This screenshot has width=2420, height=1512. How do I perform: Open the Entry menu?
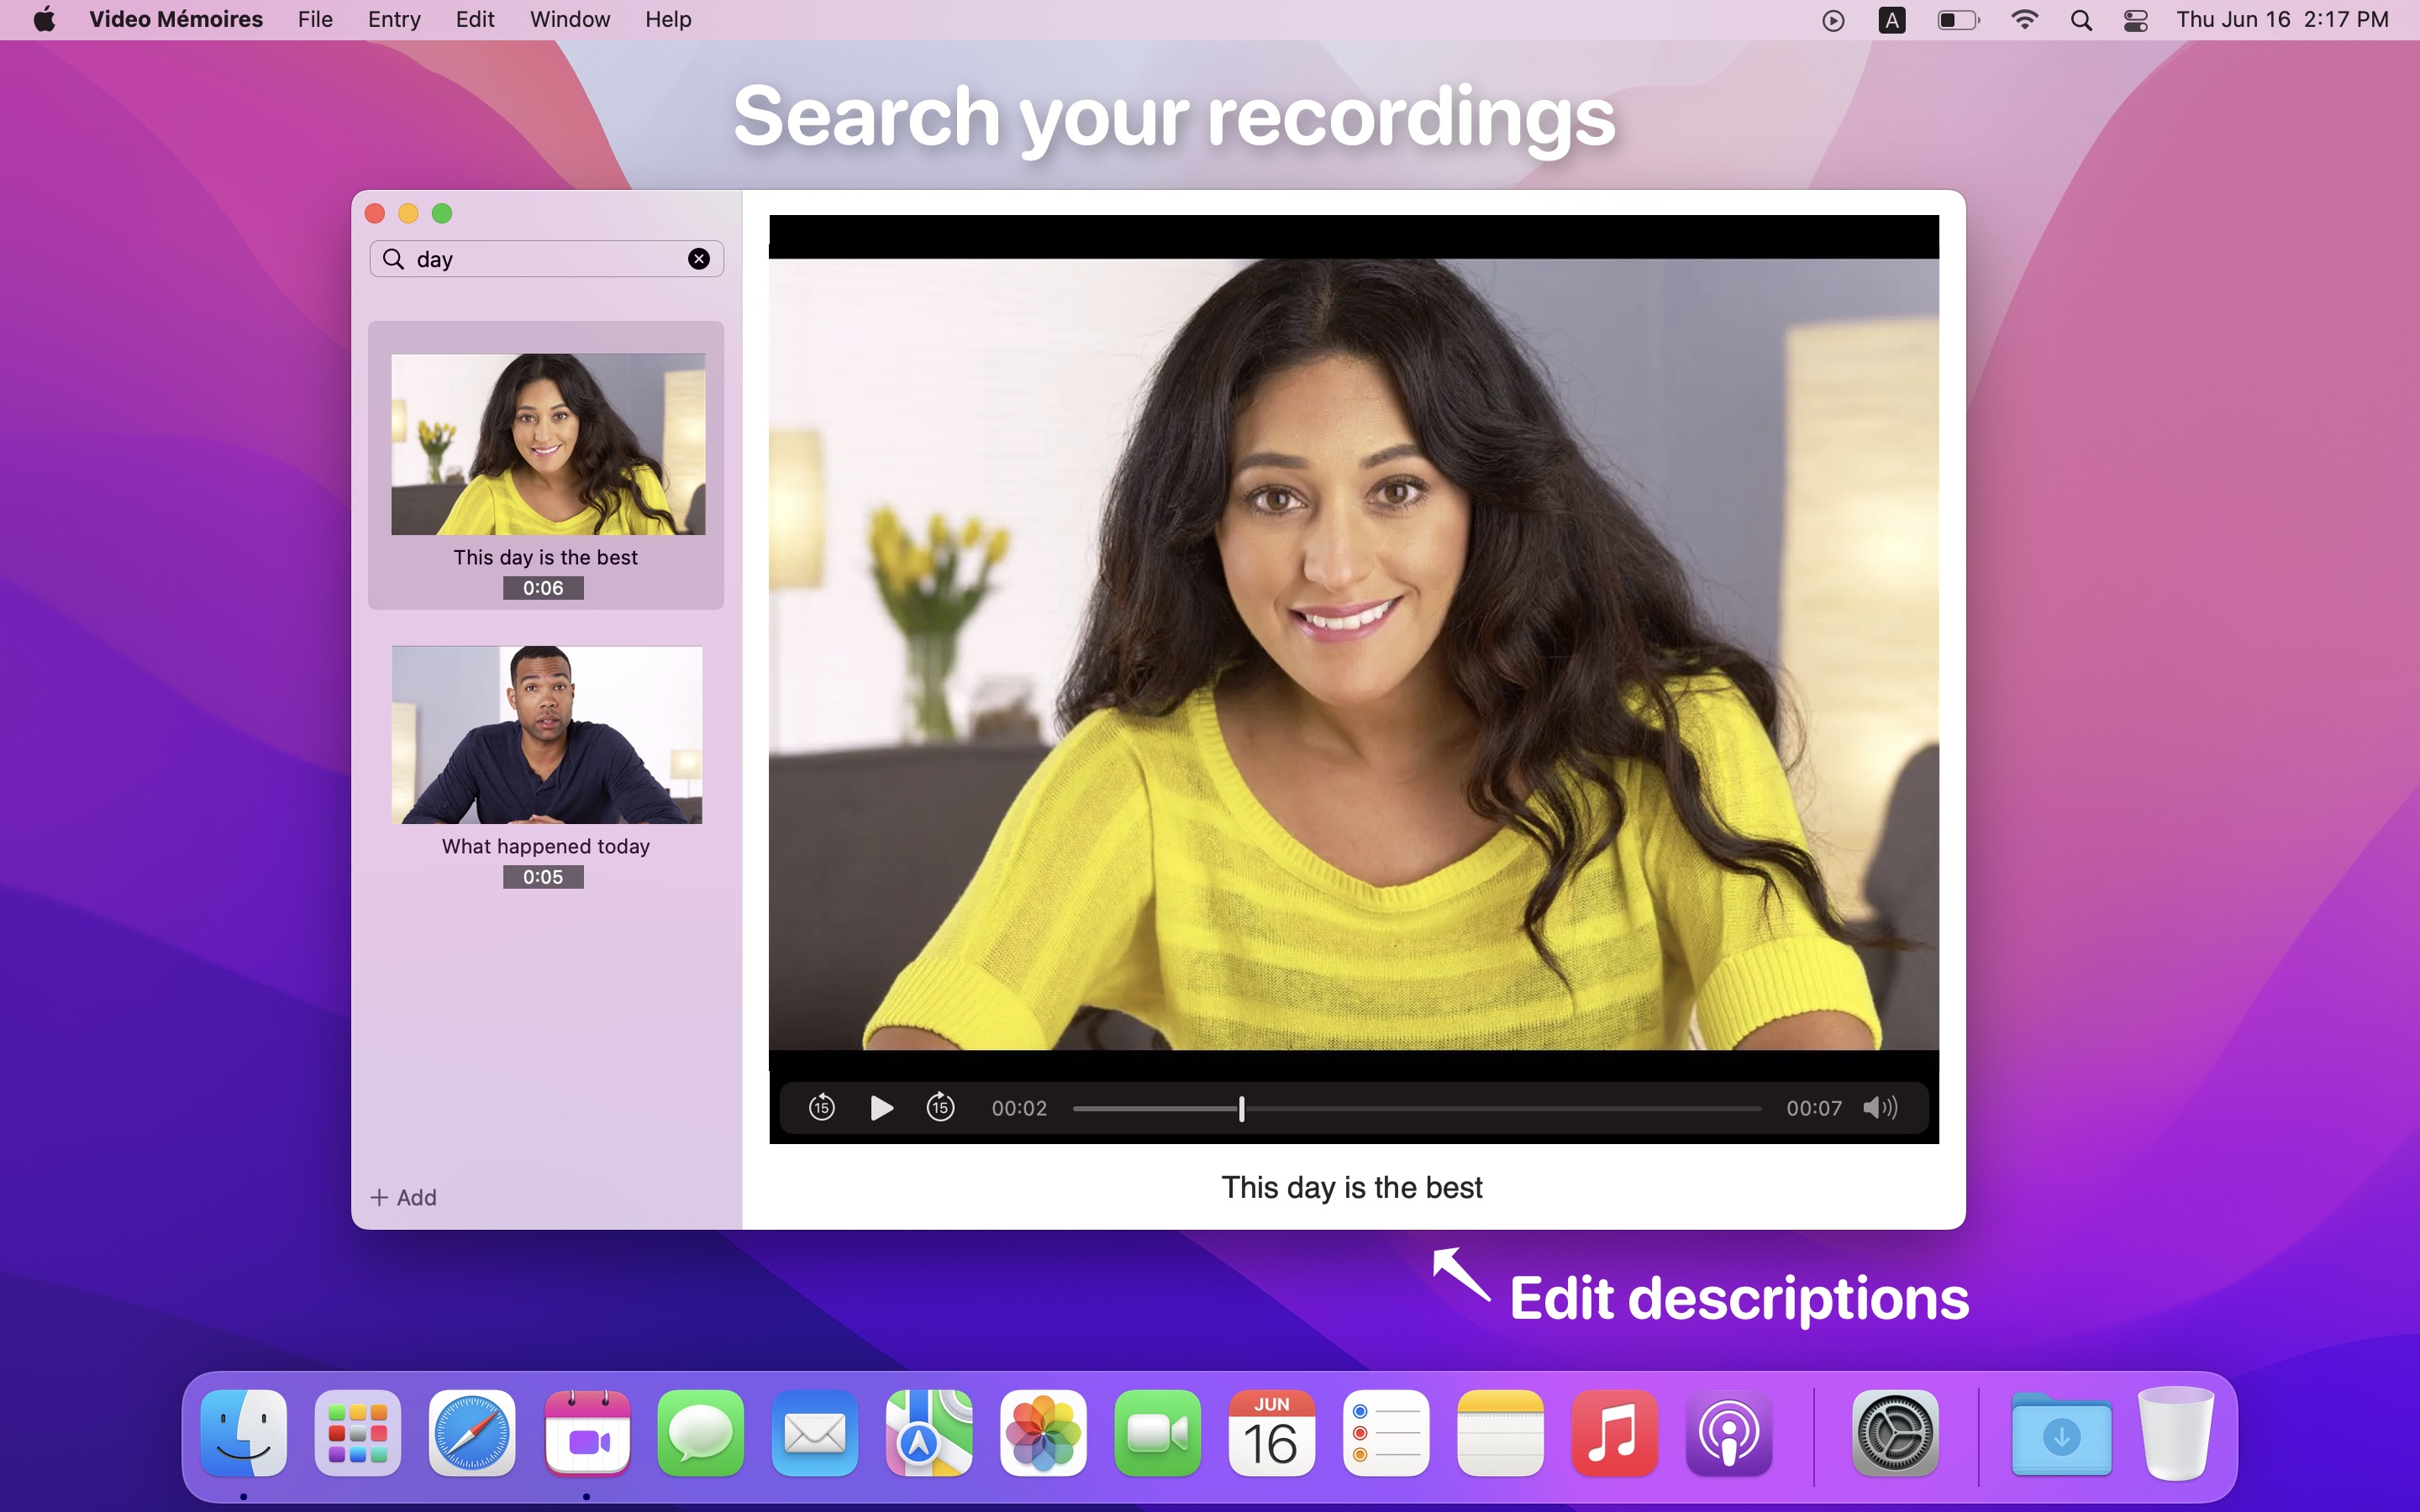394,19
